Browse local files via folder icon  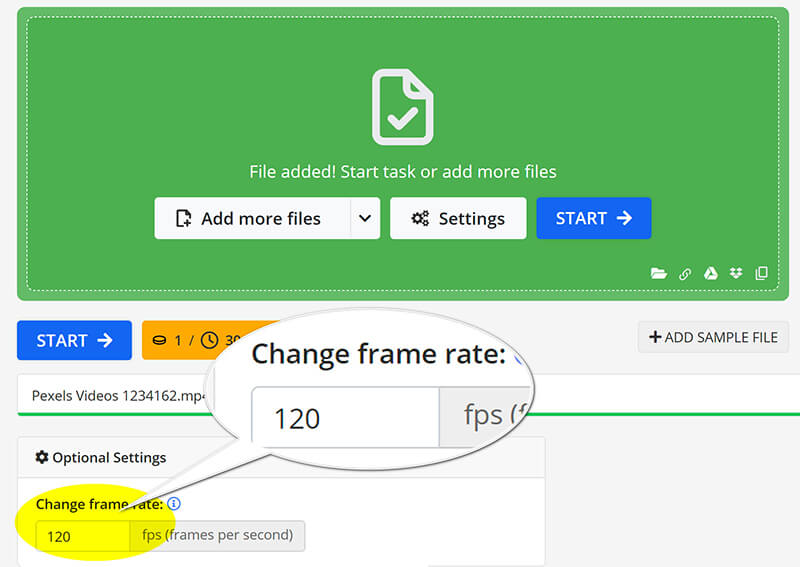(x=659, y=274)
